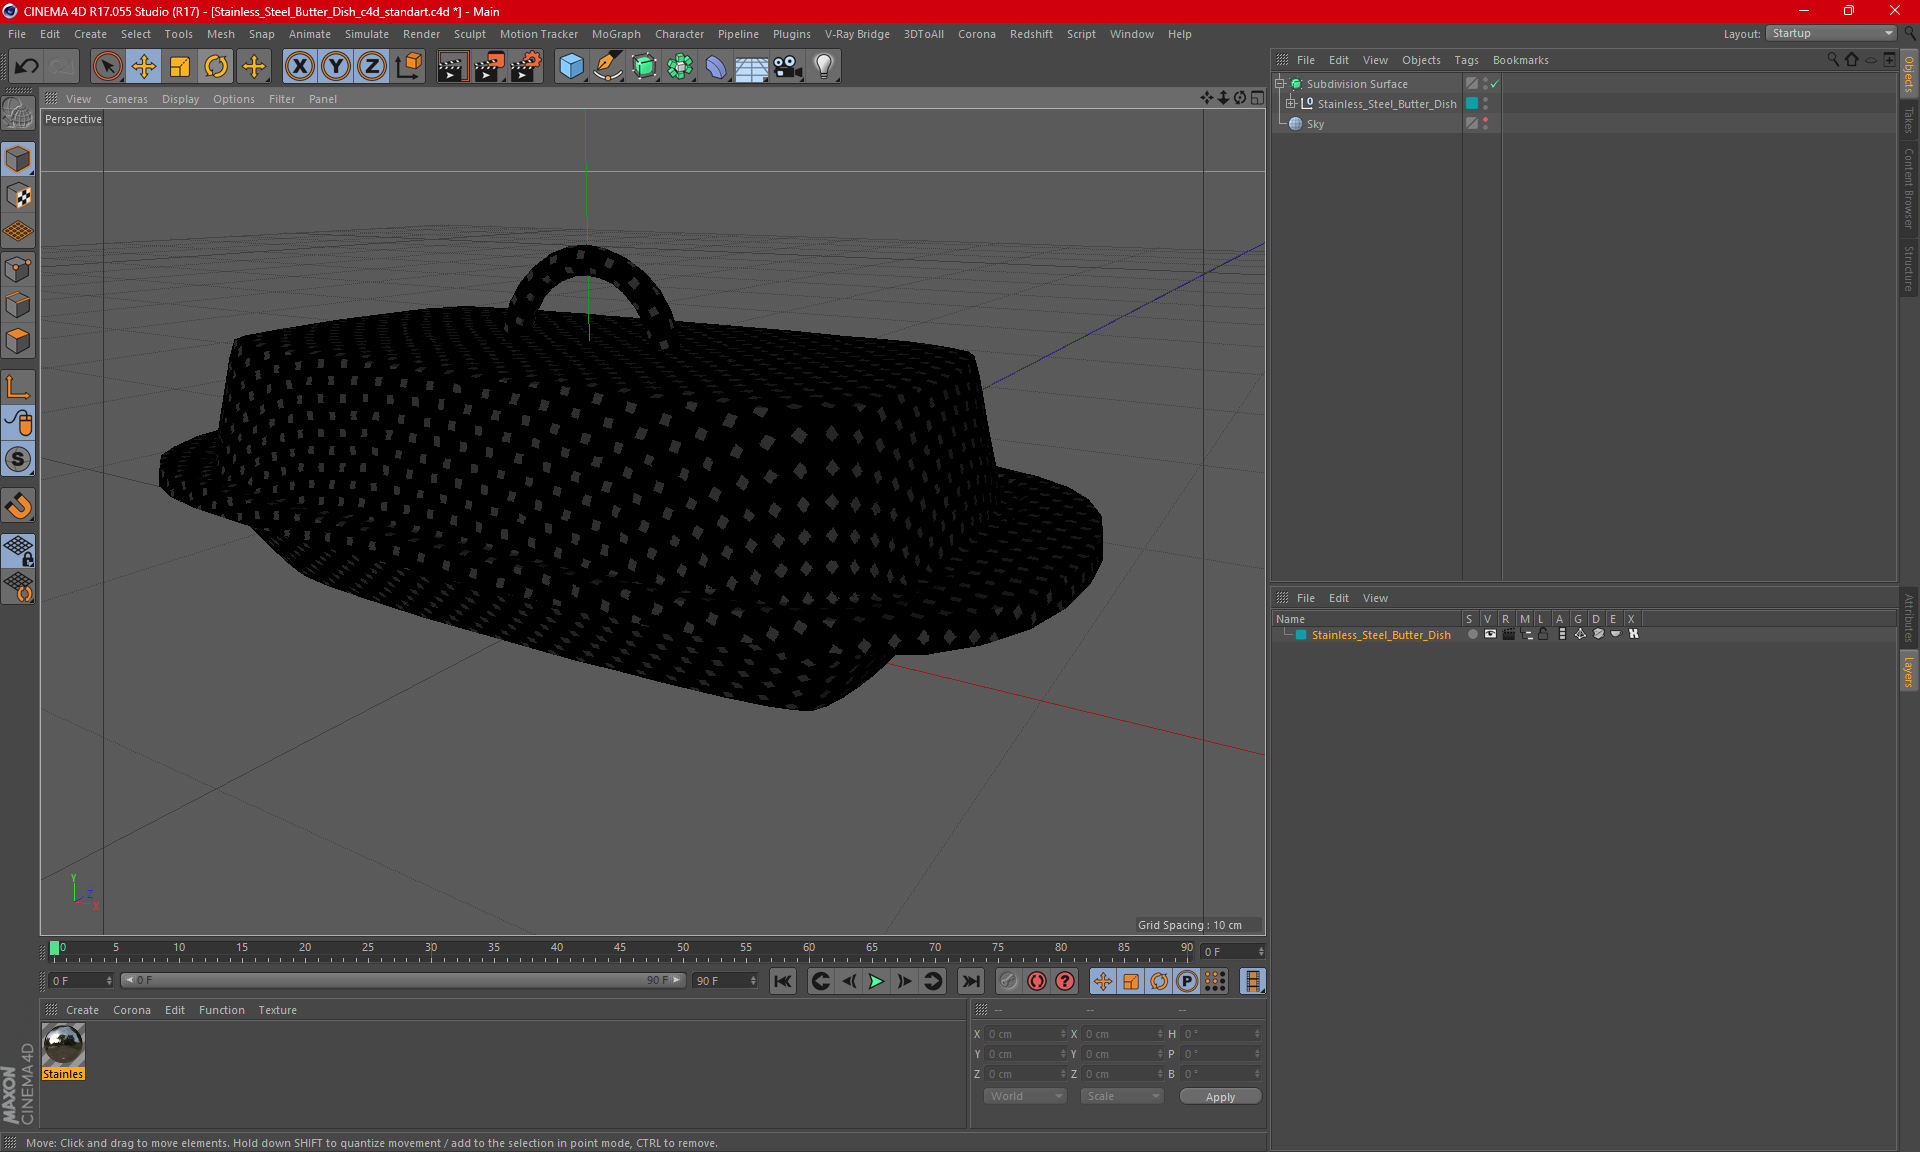Enable Polygons mode in left sidebar
Screen dimensions: 1920x1152
coord(18,342)
